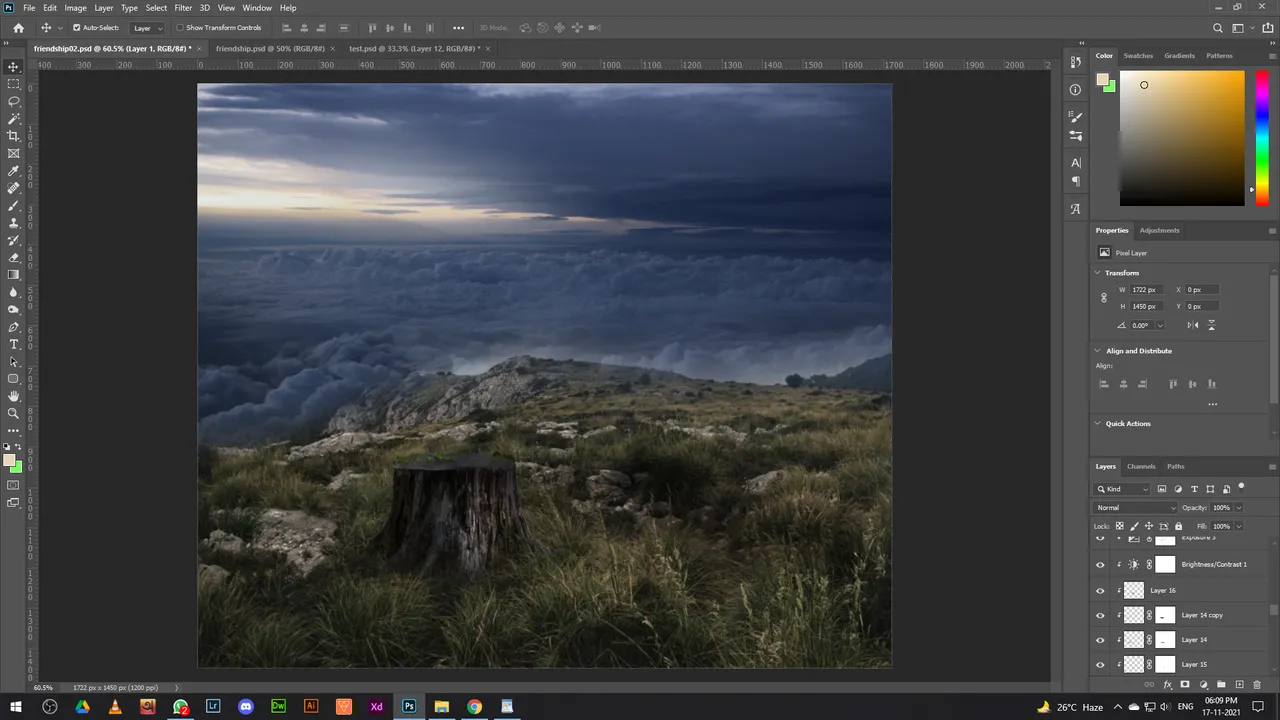The height and width of the screenshot is (720, 1280).
Task: Select the Path Selection arrow tool
Action: tap(13, 361)
